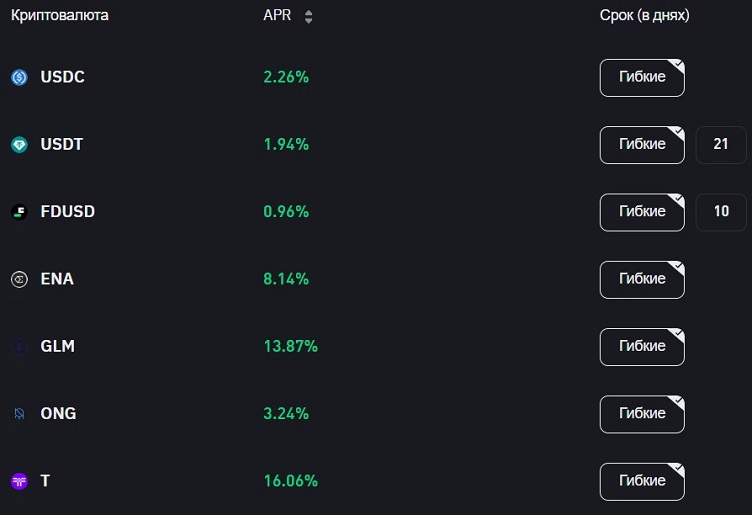Click the USDC coin icon
752x515 pixels.
[19, 77]
